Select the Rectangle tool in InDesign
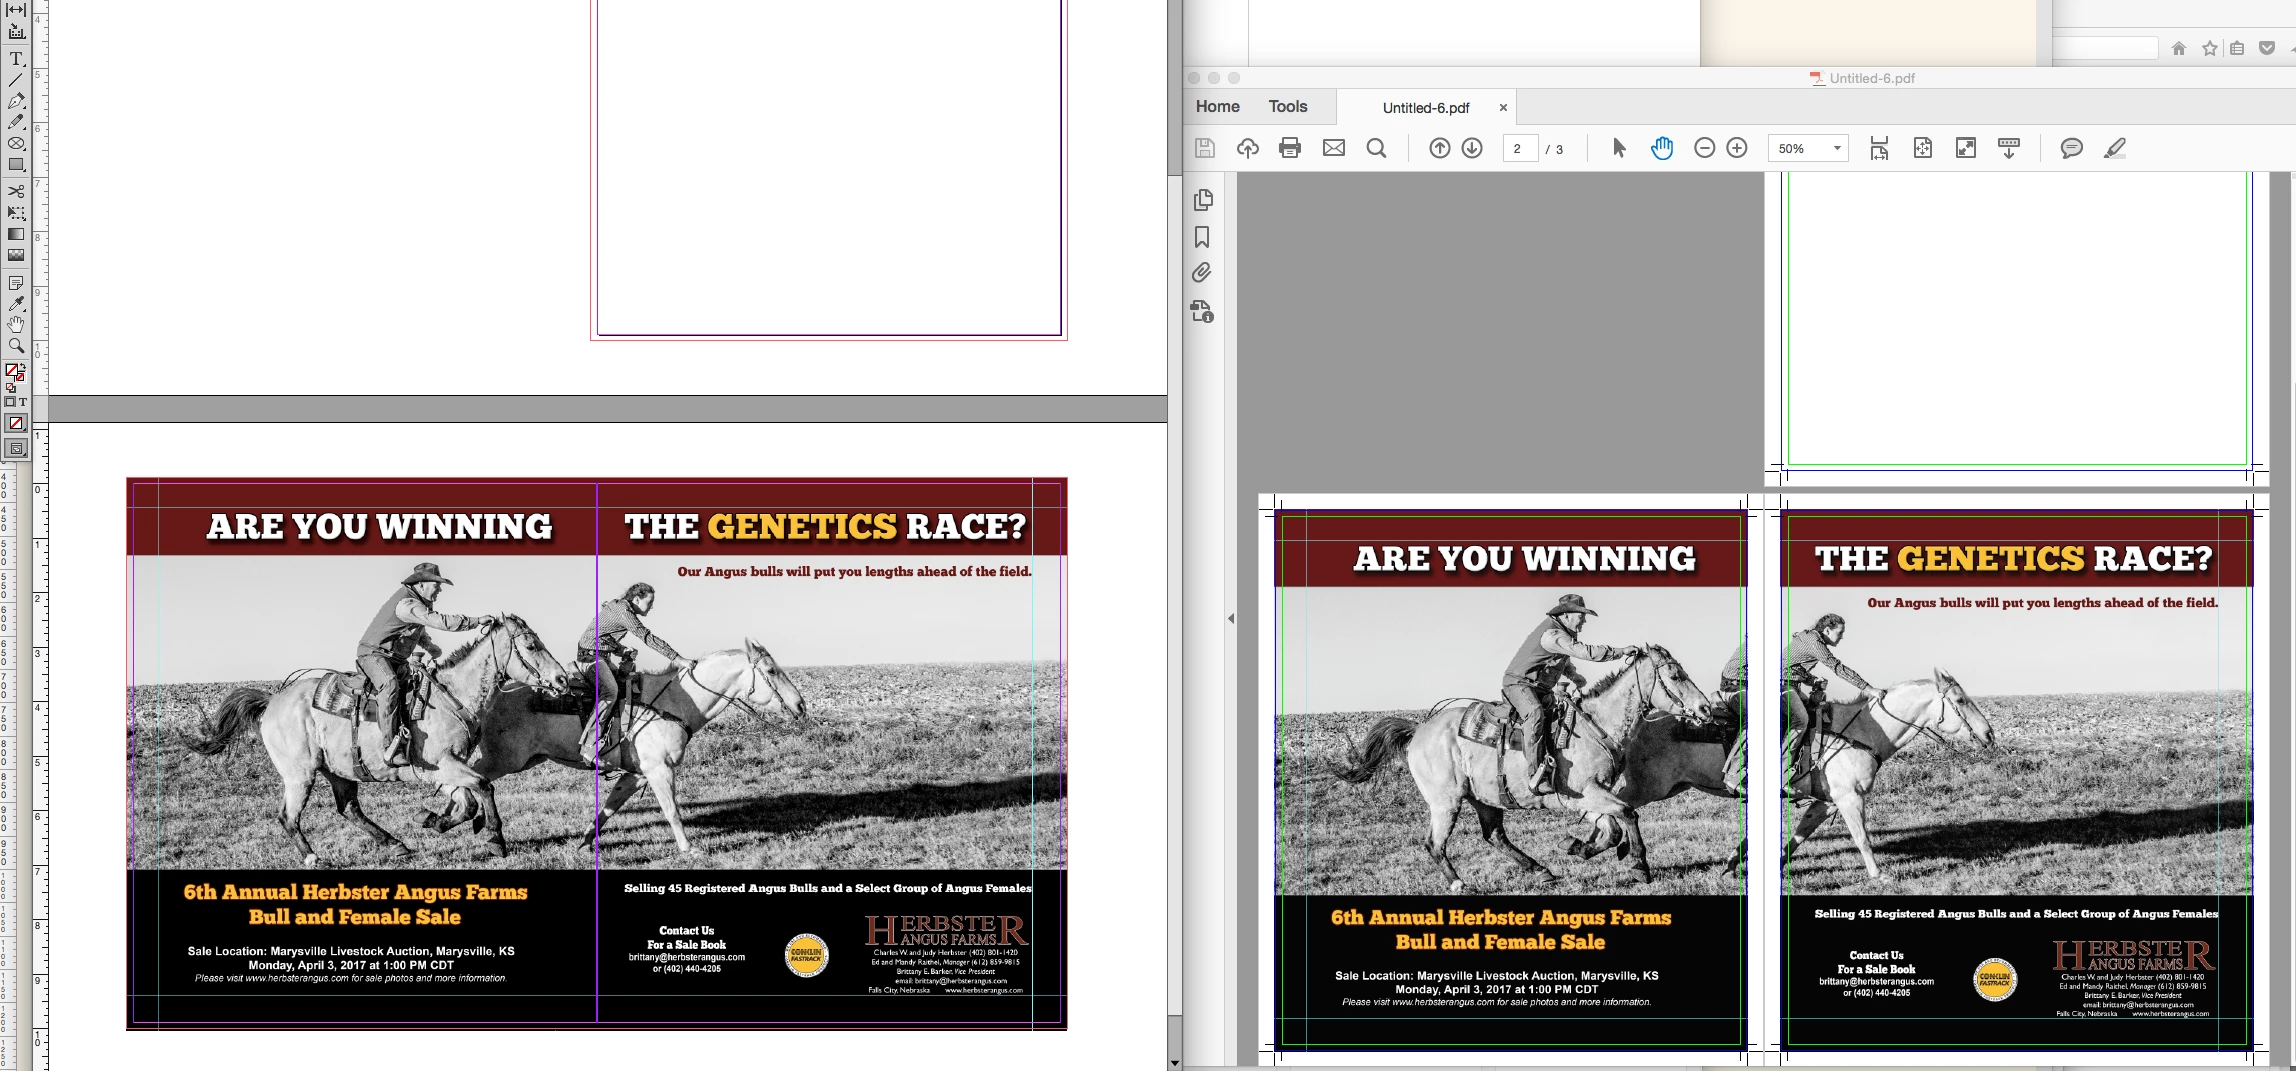The width and height of the screenshot is (2296, 1071). [16, 164]
